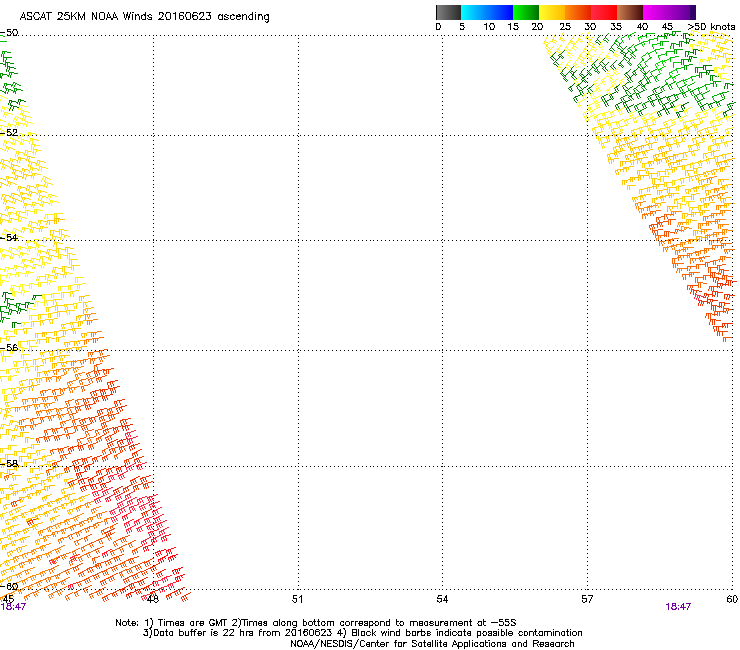This screenshot has height=650, width=740.
Task: Click the green 15-20 knots color band
Action: (x=526, y=12)
